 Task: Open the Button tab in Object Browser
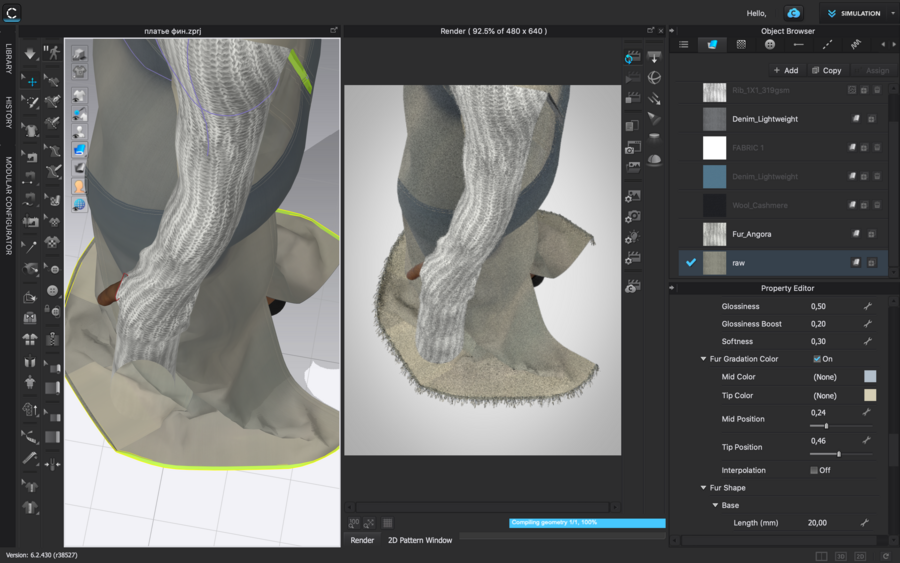click(770, 44)
